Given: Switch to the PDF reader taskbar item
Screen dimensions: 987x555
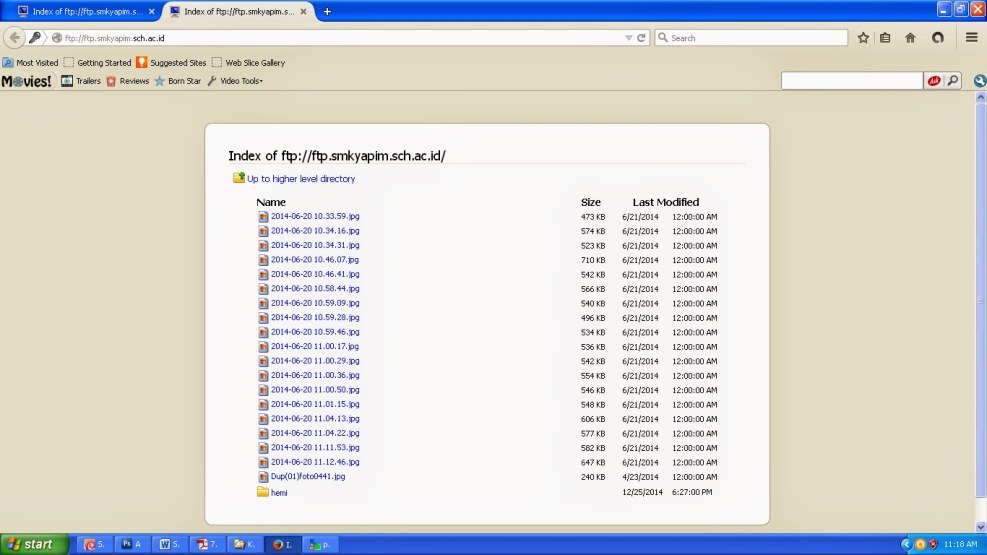Looking at the screenshot, I should pos(207,544).
